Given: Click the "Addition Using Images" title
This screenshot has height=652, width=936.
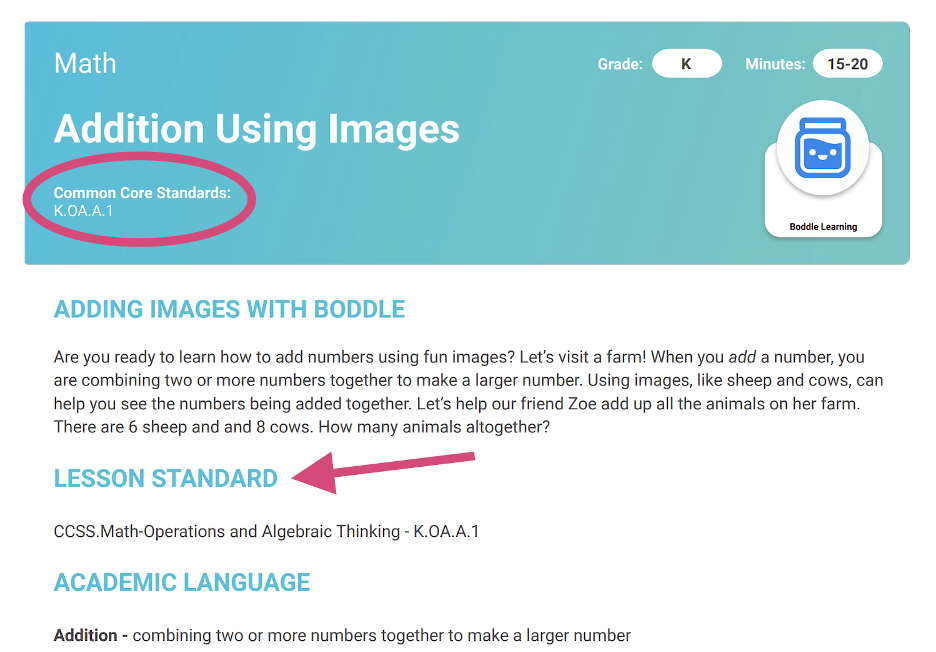Looking at the screenshot, I should pyautogui.click(x=256, y=129).
